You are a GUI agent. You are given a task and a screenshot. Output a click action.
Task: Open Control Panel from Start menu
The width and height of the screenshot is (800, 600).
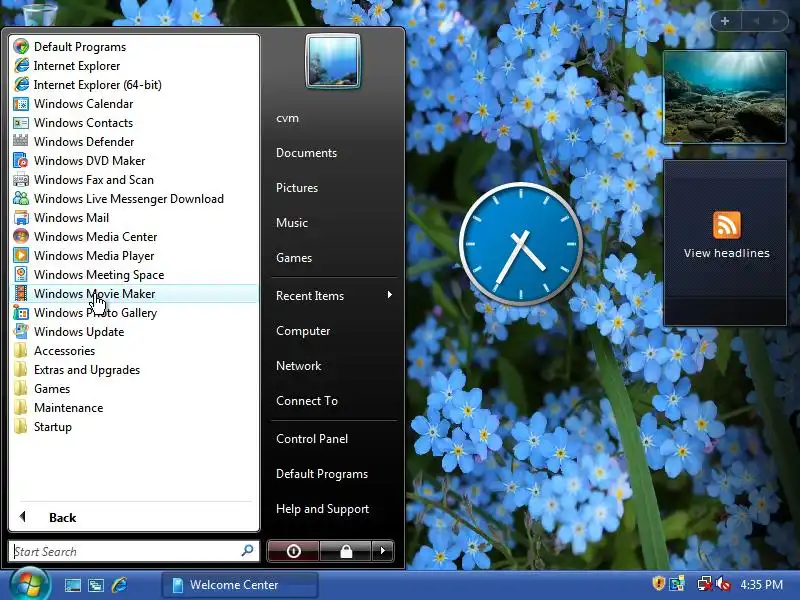click(x=312, y=439)
